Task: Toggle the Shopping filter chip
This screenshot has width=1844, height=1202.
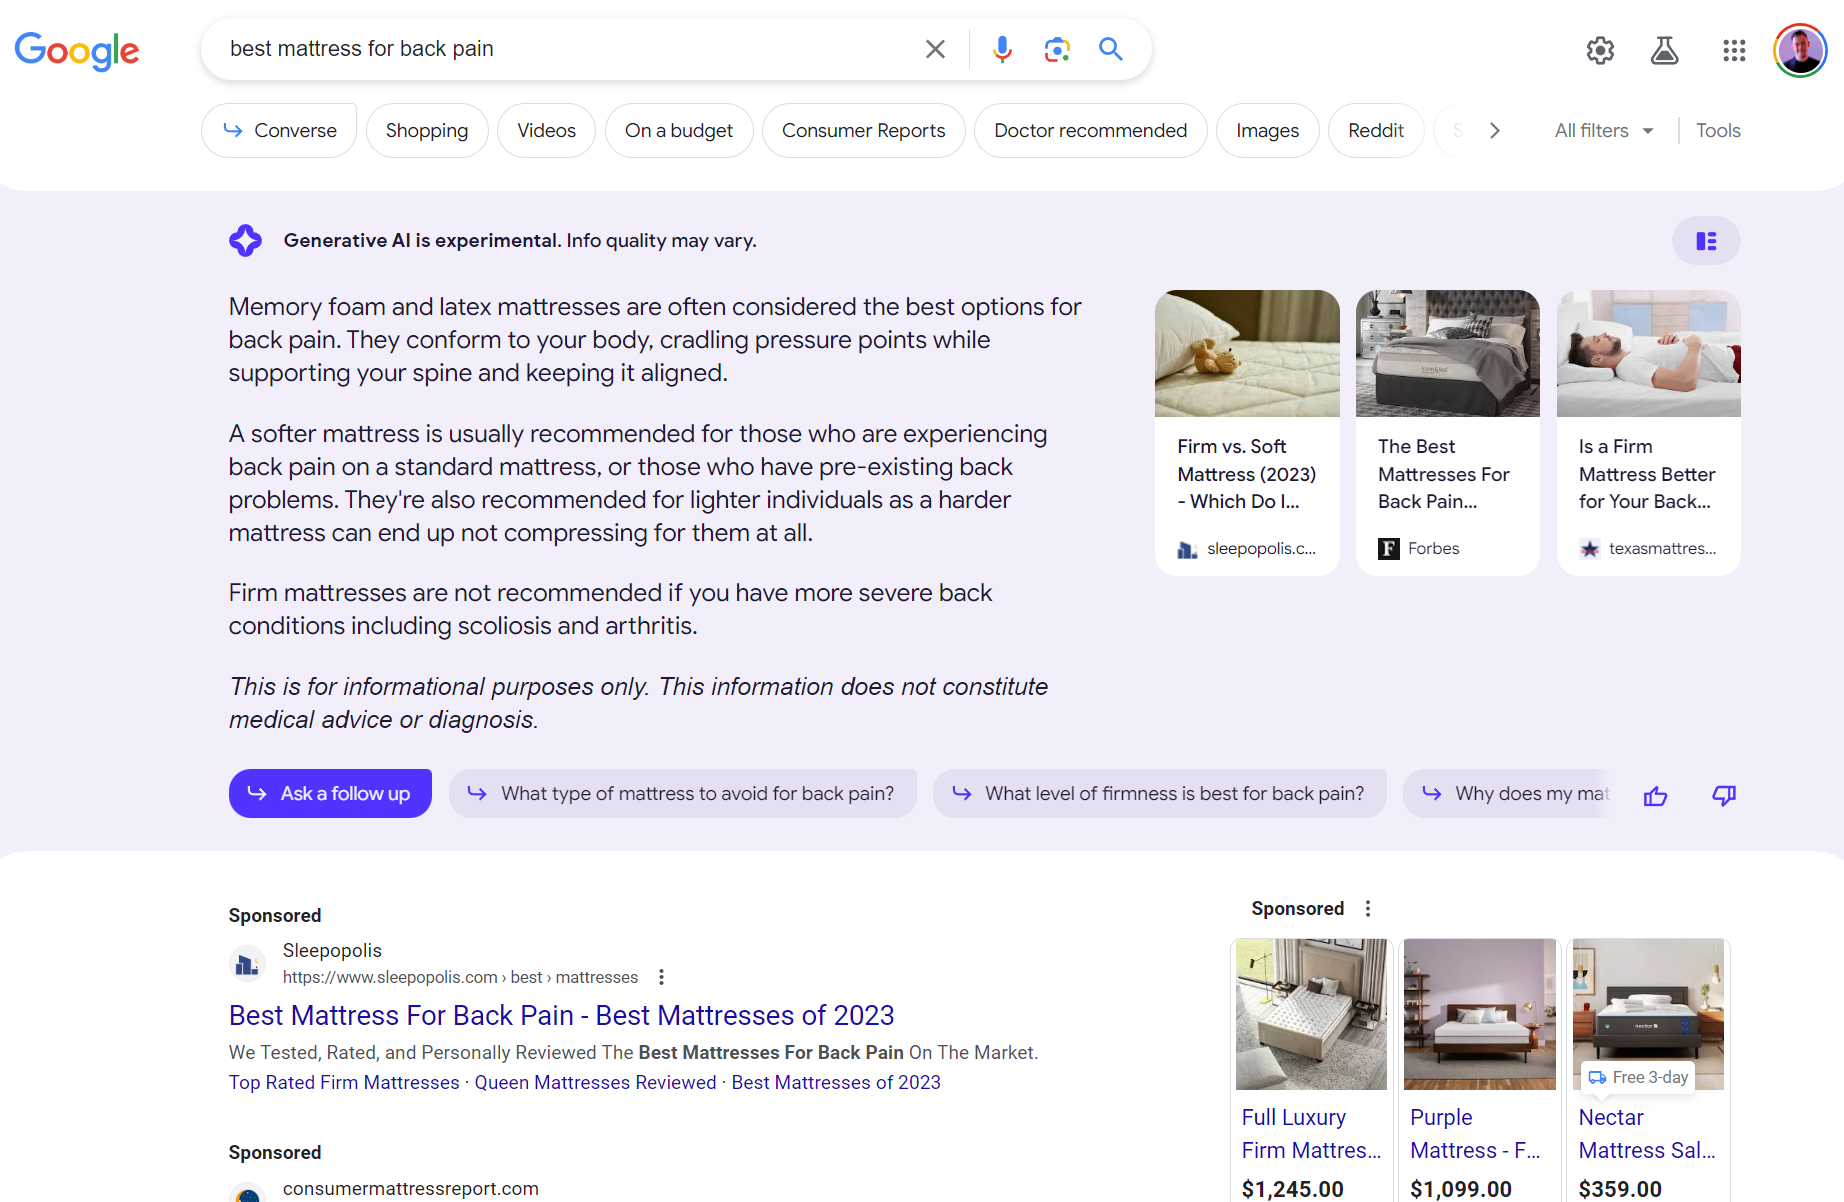Action: tap(427, 130)
